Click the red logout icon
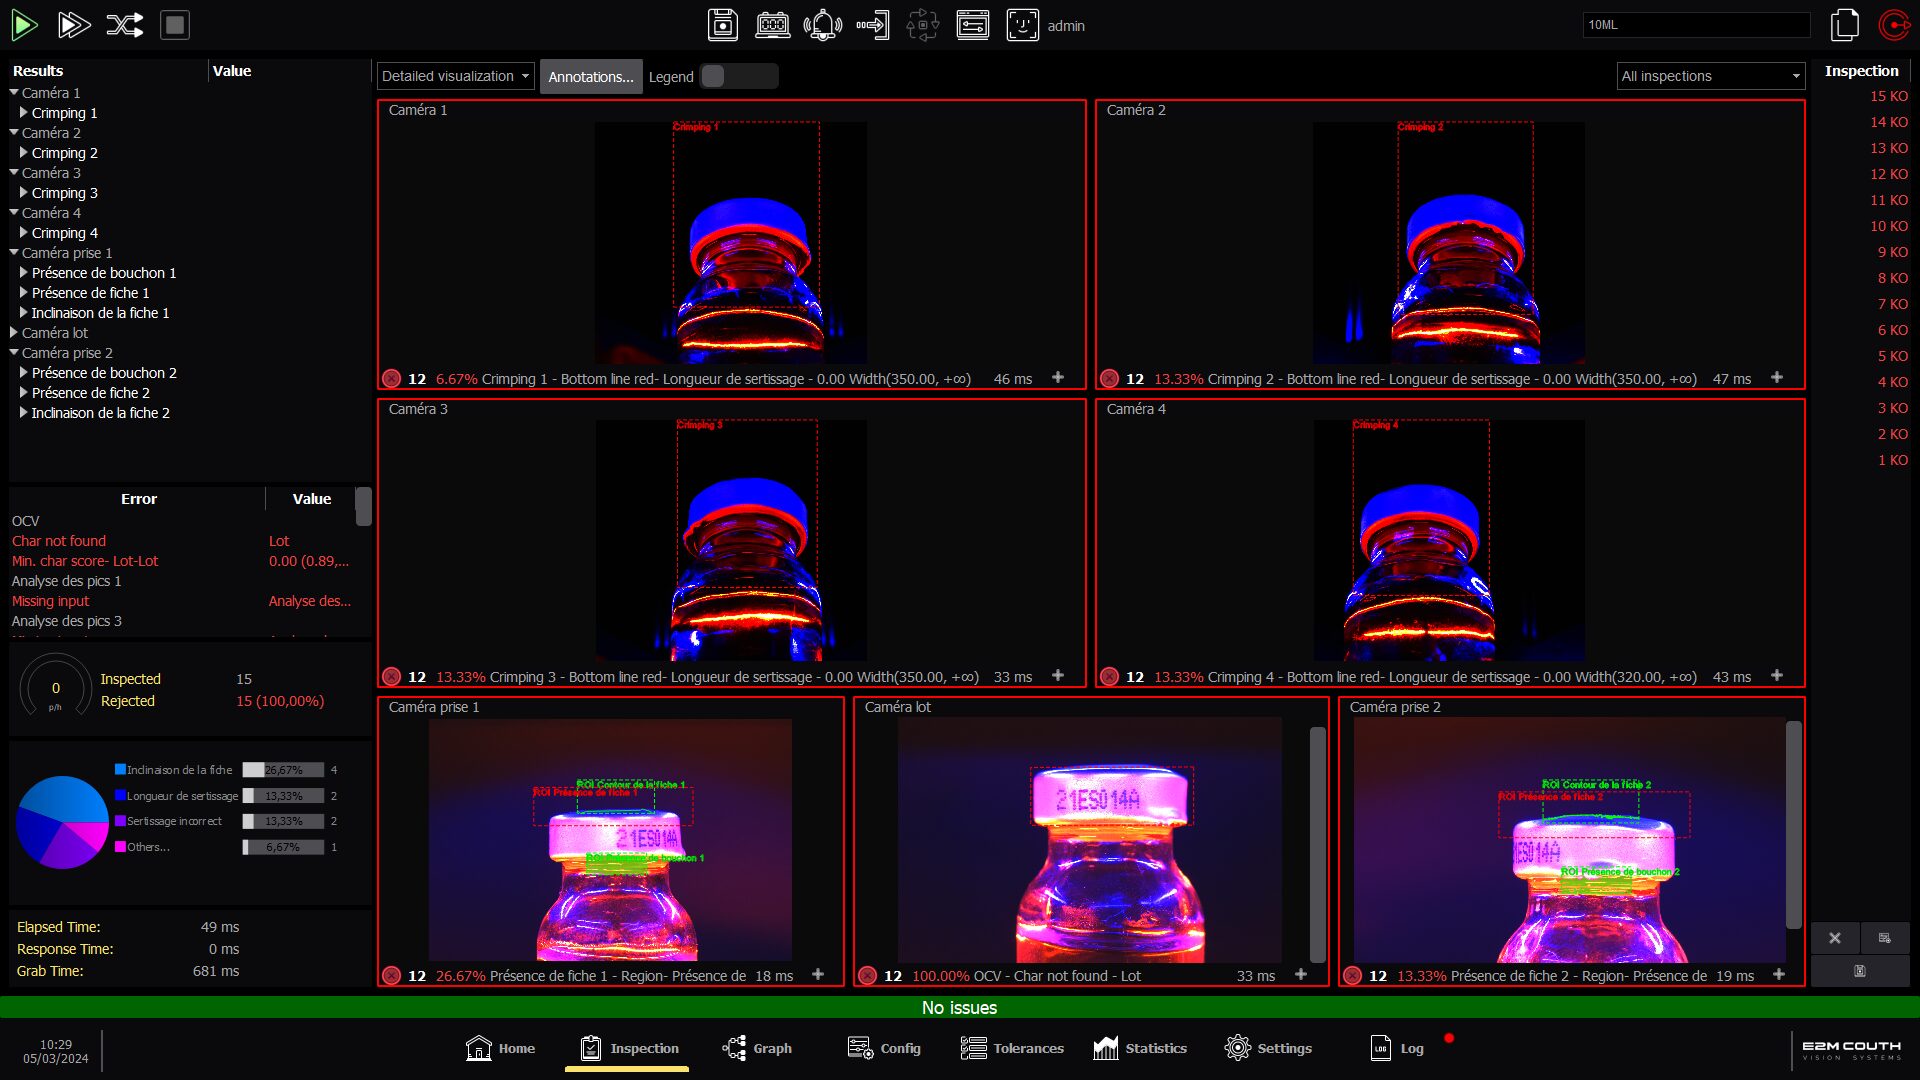 pos(1893,25)
